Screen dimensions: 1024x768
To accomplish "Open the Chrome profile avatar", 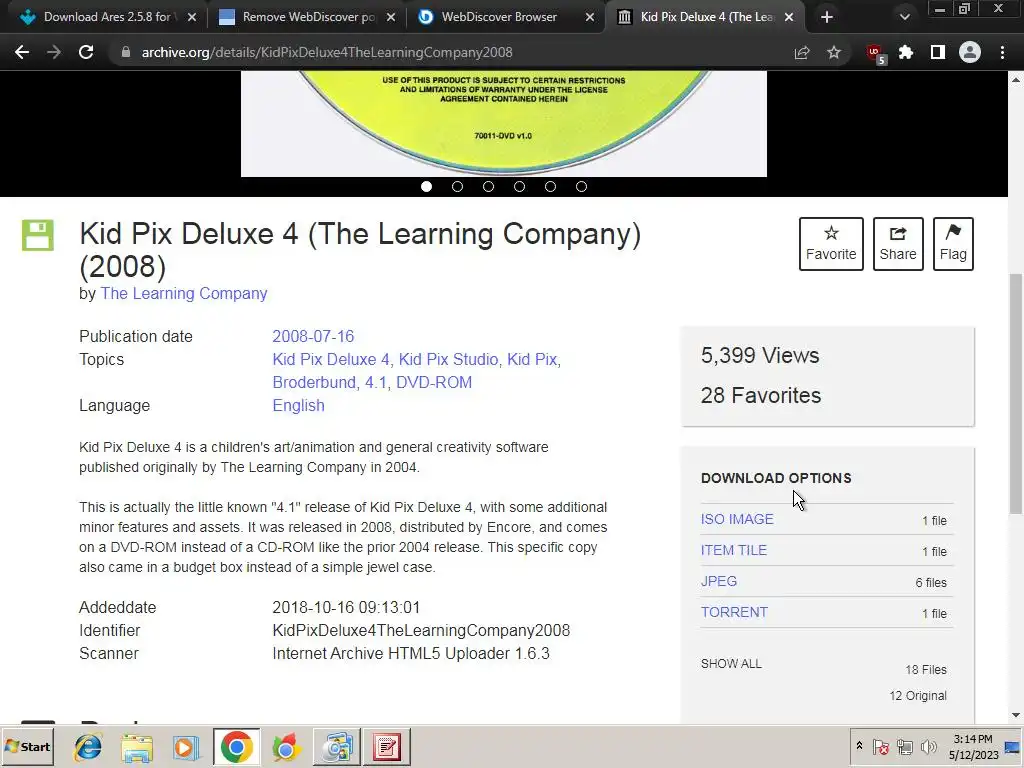I will (x=970, y=52).
